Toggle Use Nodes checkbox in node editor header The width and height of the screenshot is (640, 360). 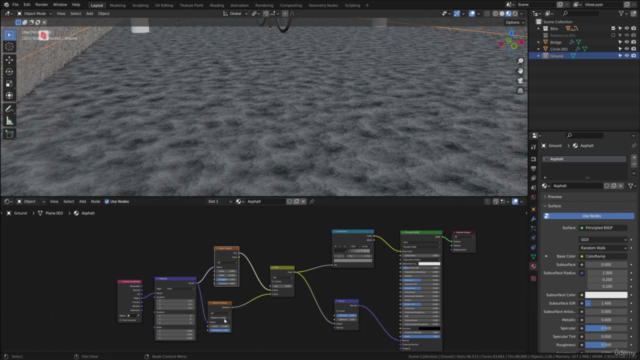pos(107,202)
